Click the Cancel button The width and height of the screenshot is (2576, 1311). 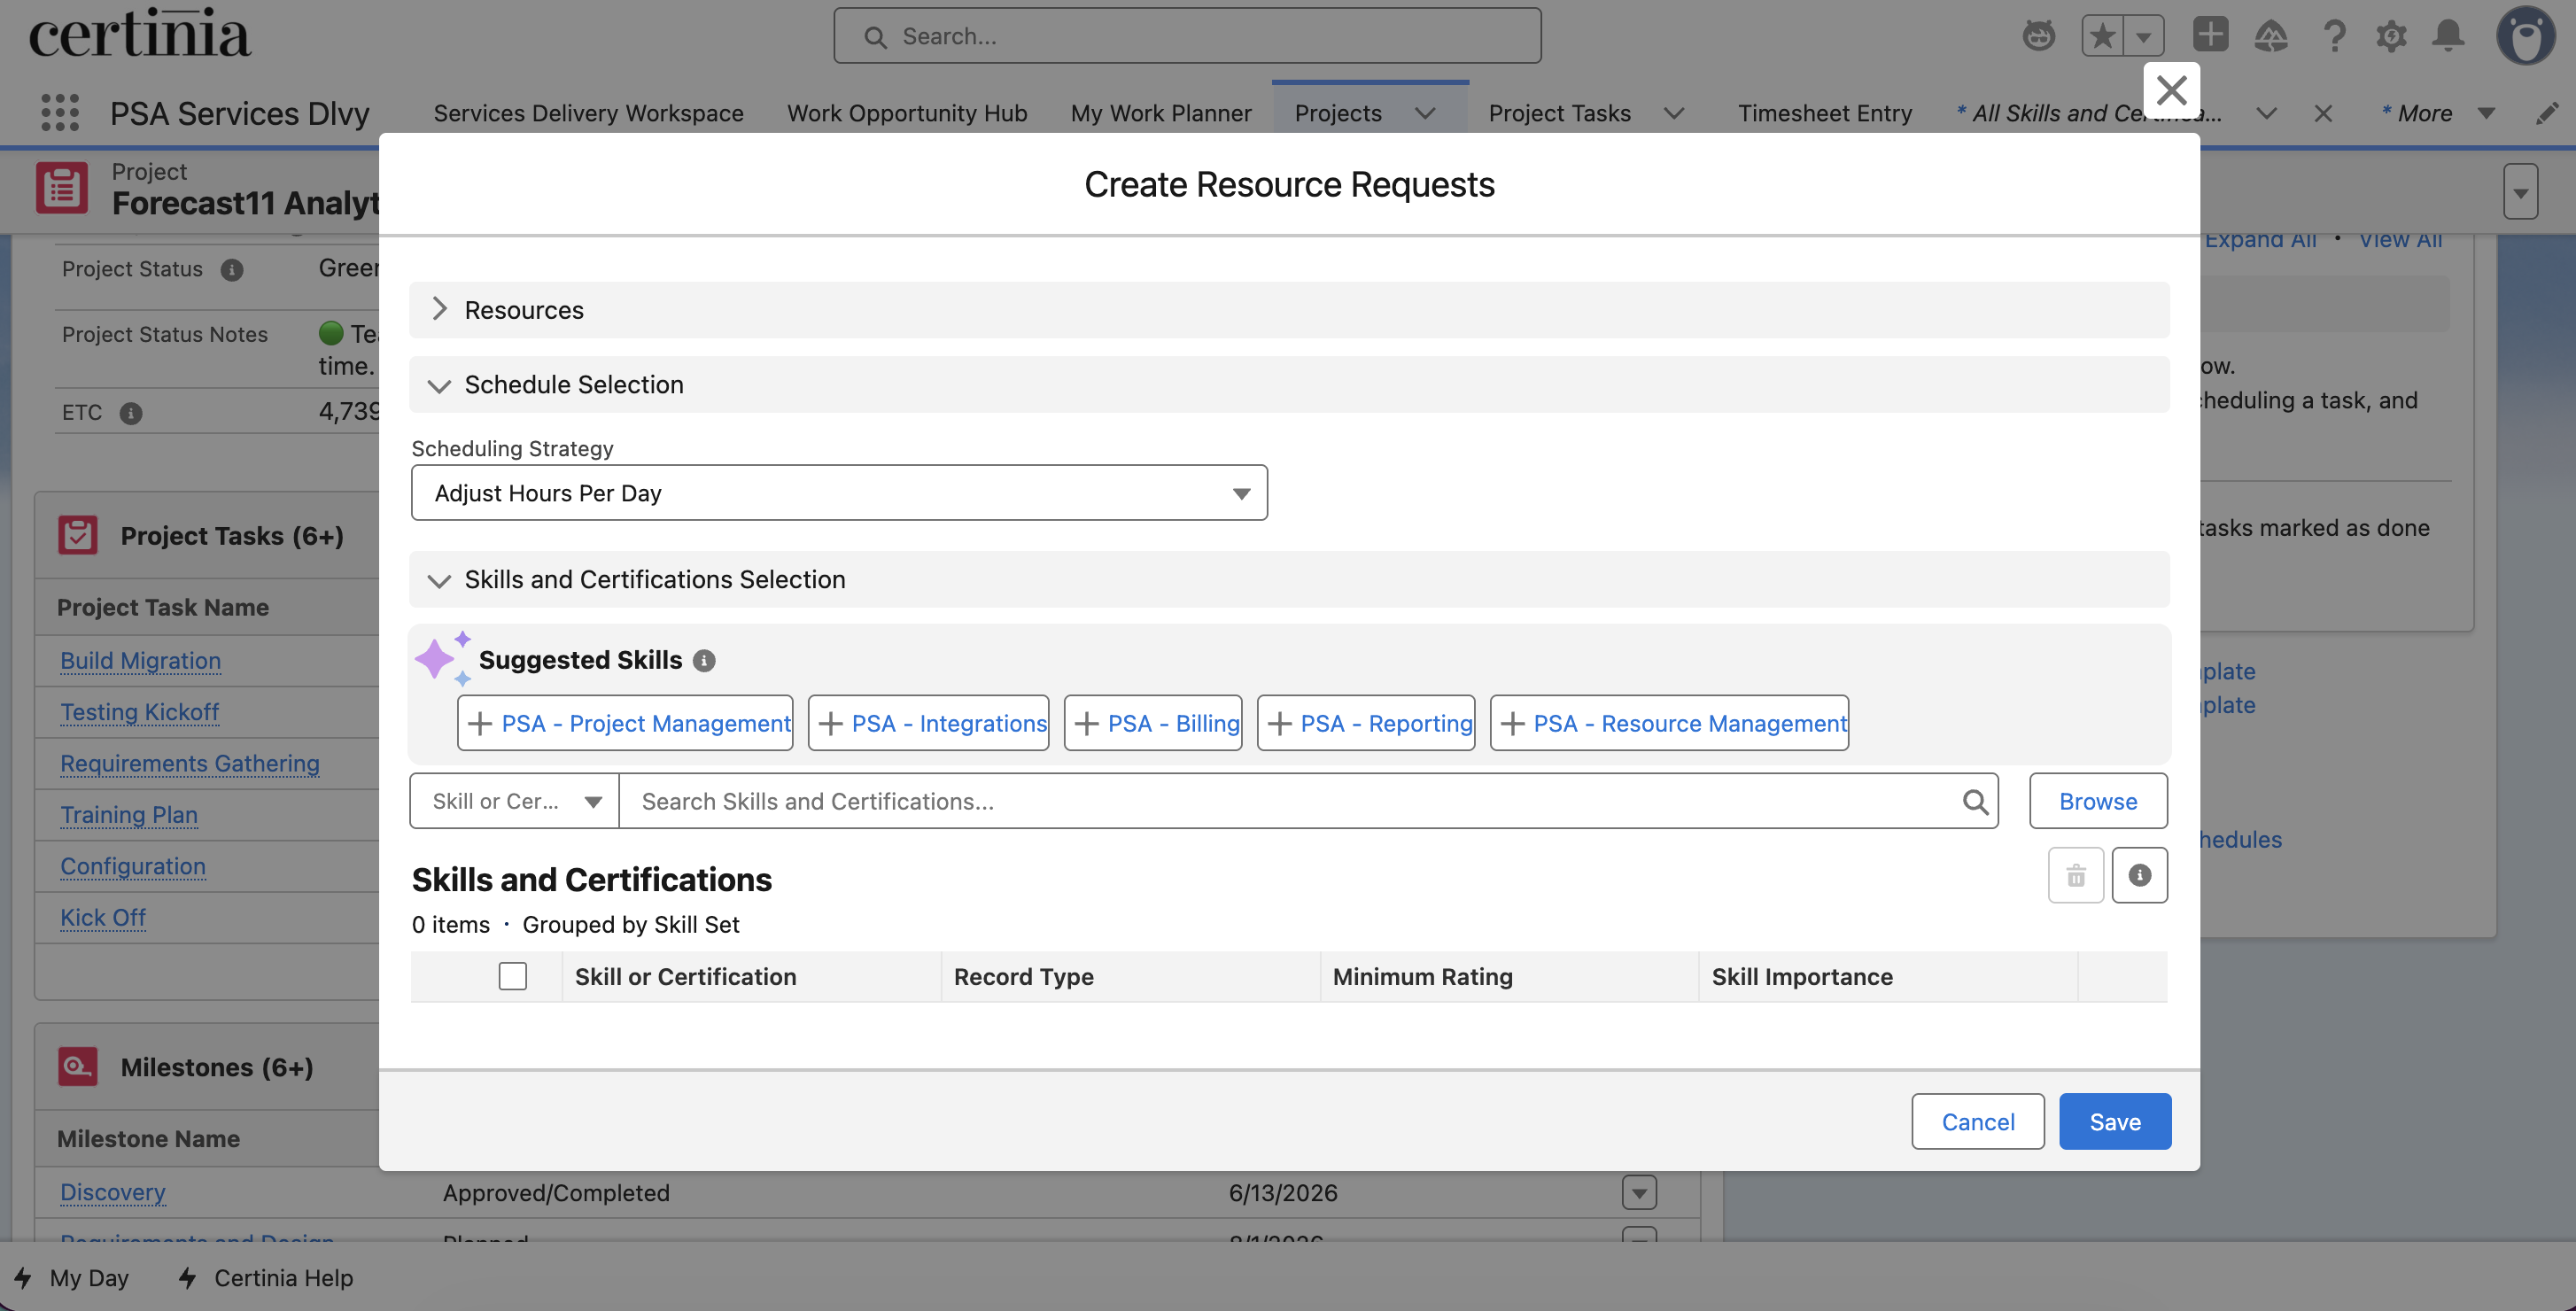pos(1978,1122)
